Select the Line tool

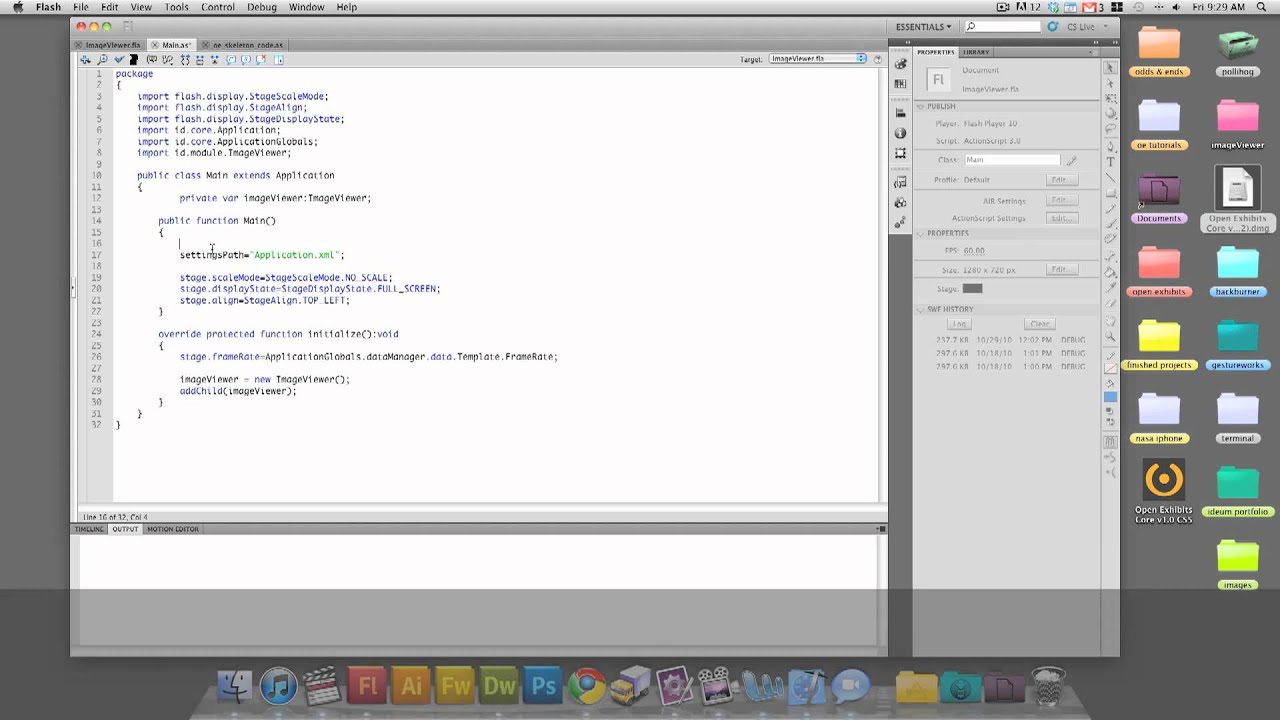click(x=1110, y=176)
